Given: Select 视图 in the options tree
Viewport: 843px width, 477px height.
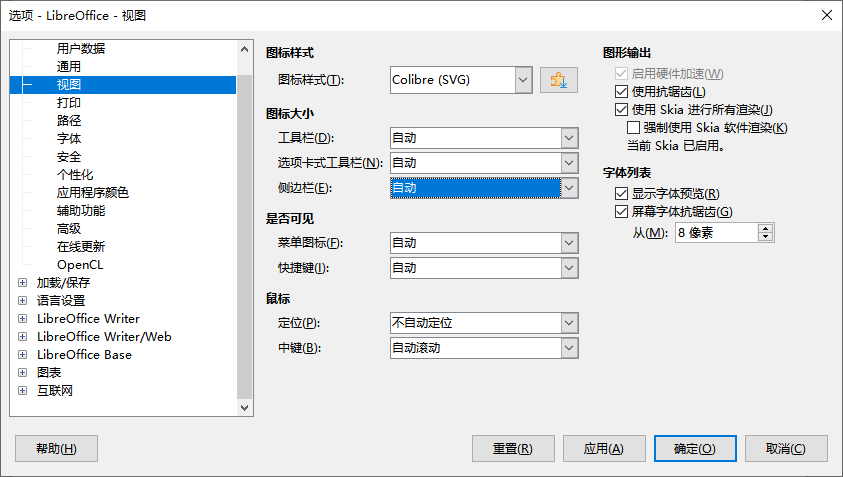Looking at the screenshot, I should (x=69, y=84).
